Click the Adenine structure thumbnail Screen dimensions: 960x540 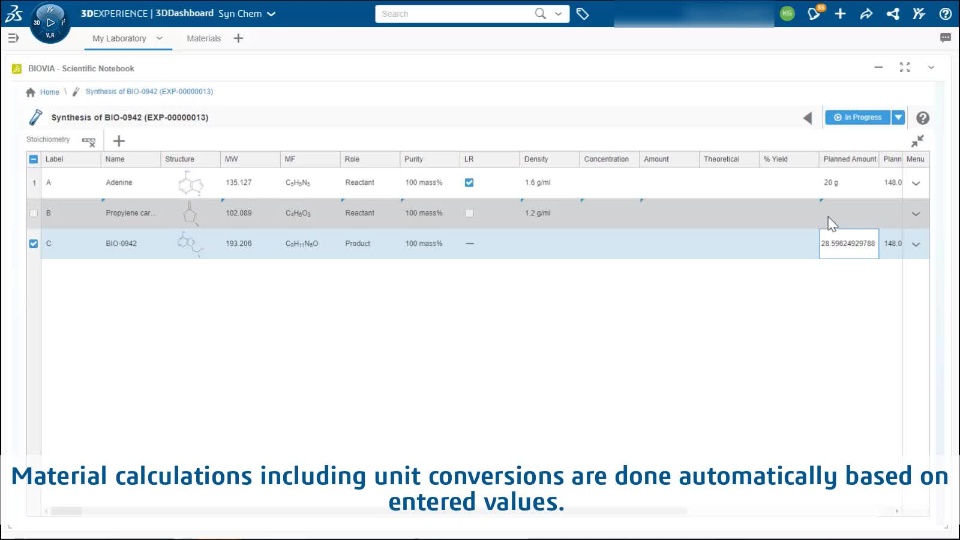[x=190, y=182]
